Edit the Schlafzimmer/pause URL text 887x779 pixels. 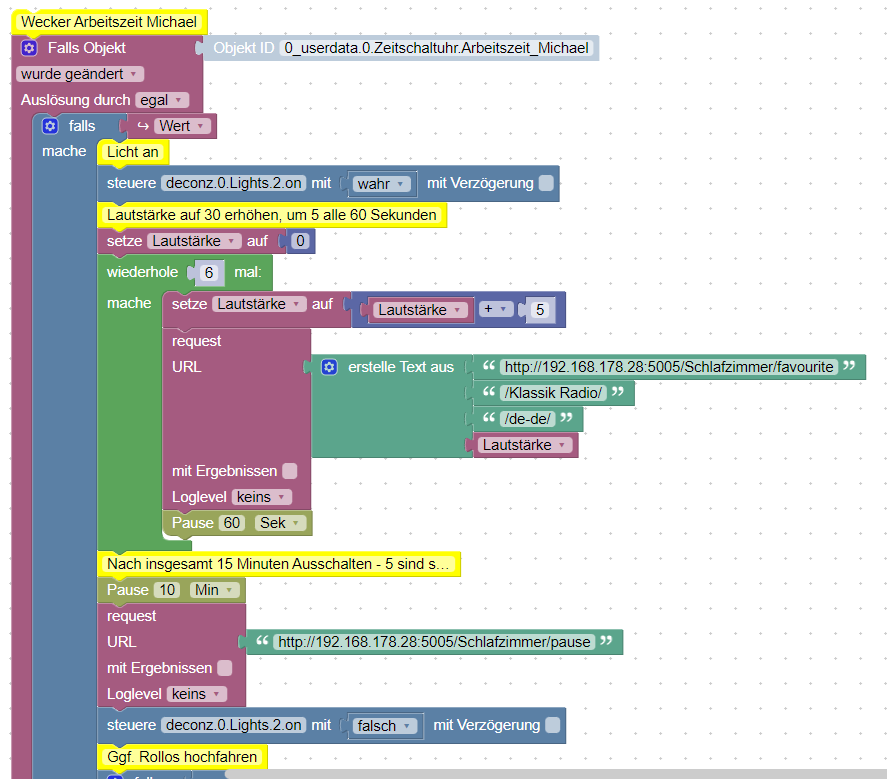[x=434, y=642]
